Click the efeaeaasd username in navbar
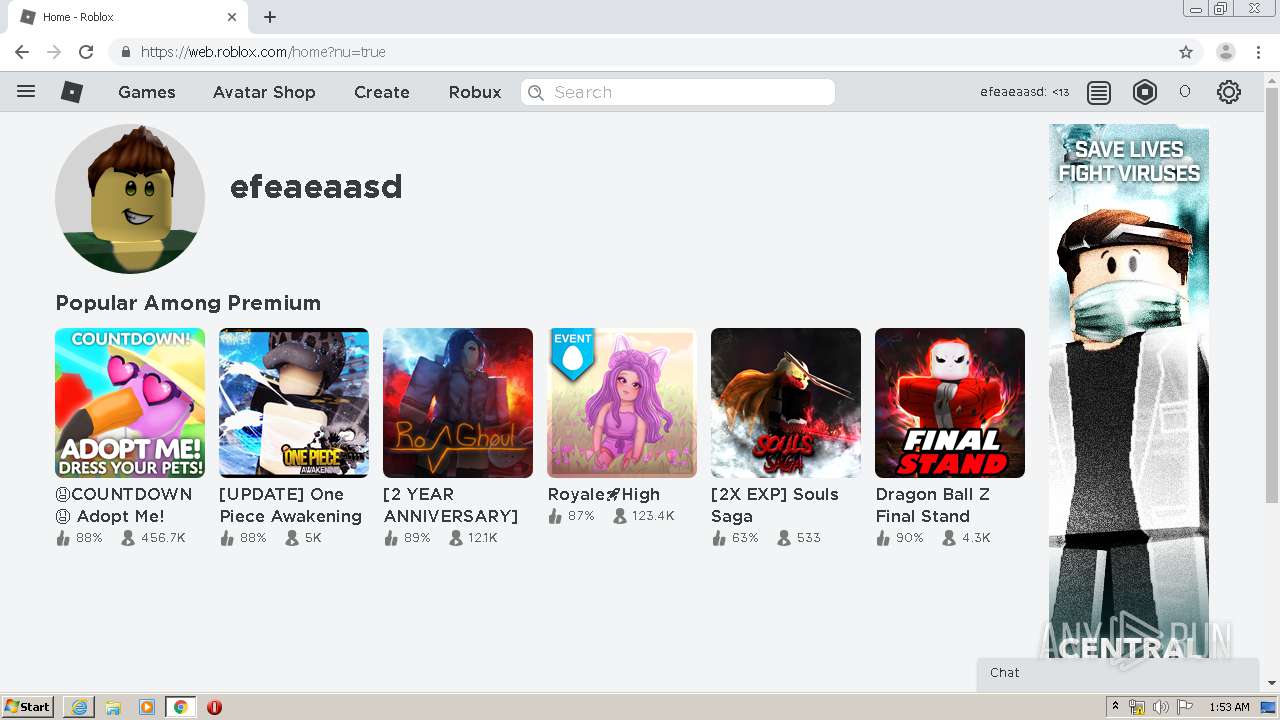 [x=1013, y=92]
